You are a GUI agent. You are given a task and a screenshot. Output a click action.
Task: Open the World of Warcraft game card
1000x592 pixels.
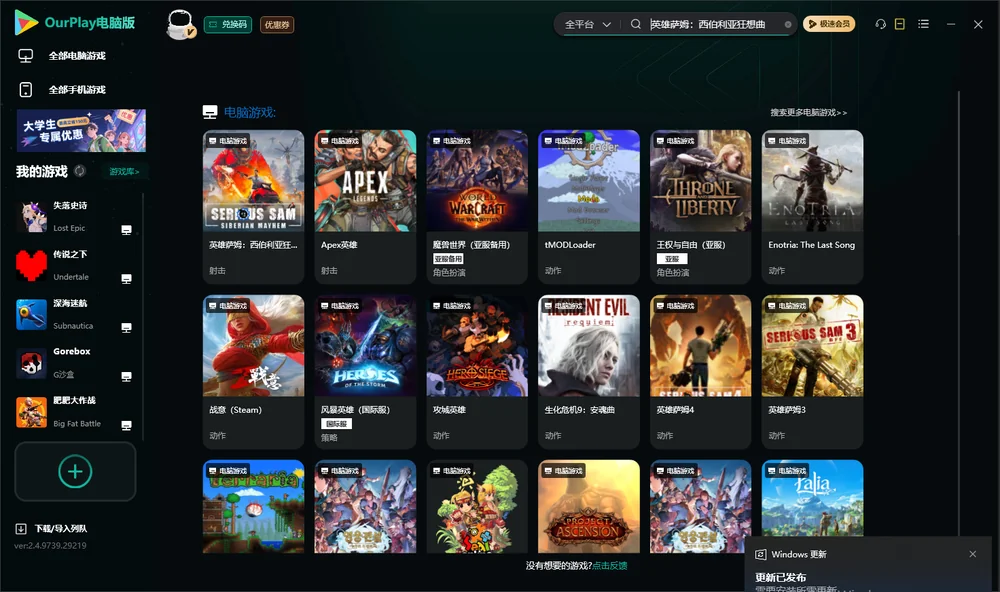pos(477,207)
